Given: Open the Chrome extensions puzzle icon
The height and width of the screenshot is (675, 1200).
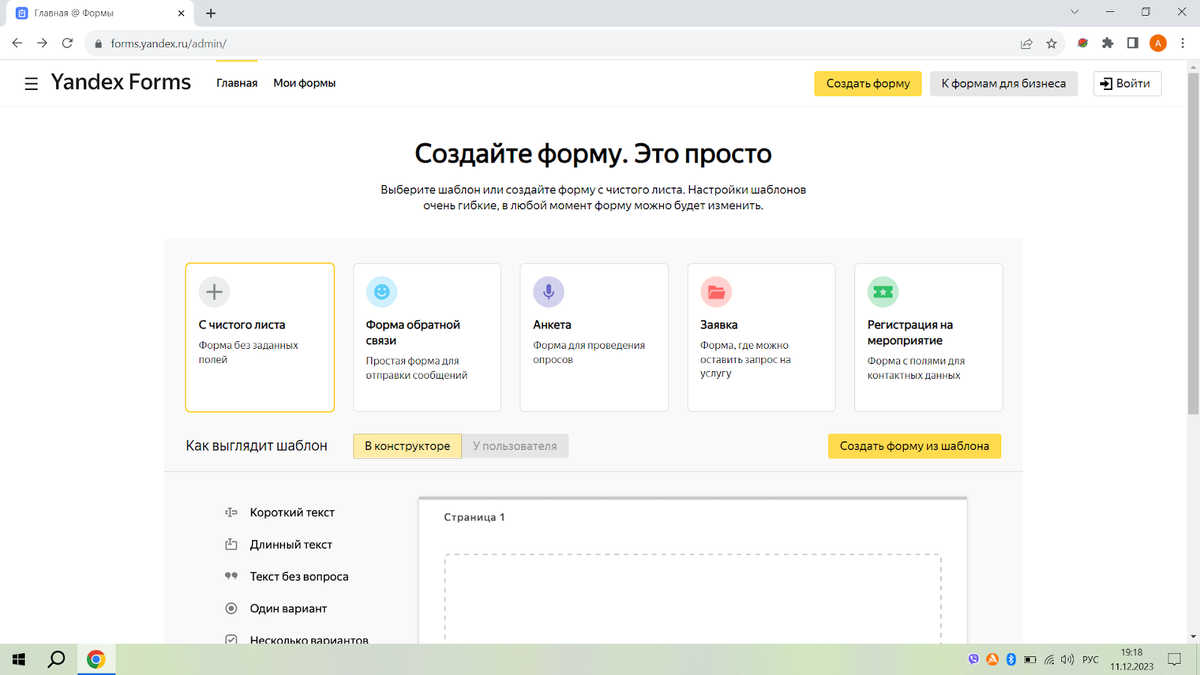Looking at the screenshot, I should (x=1108, y=44).
